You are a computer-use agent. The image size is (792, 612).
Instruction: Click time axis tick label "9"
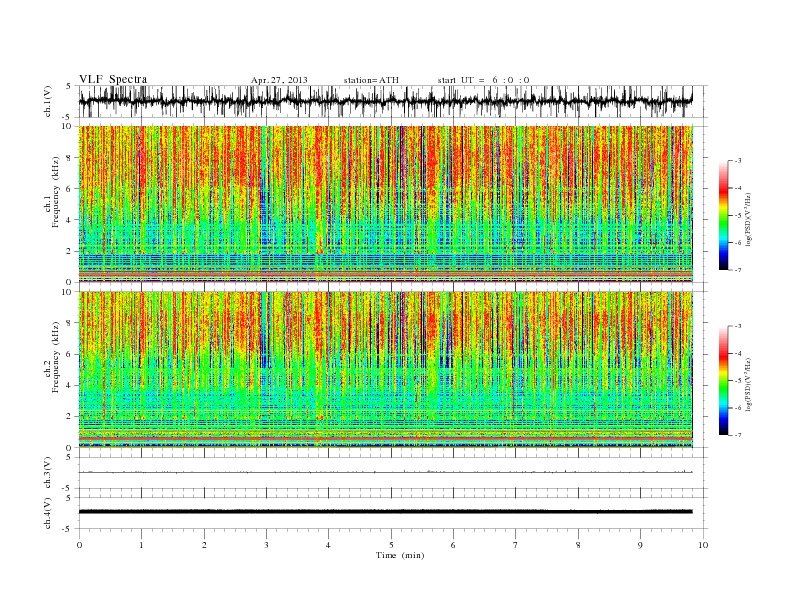[640, 545]
